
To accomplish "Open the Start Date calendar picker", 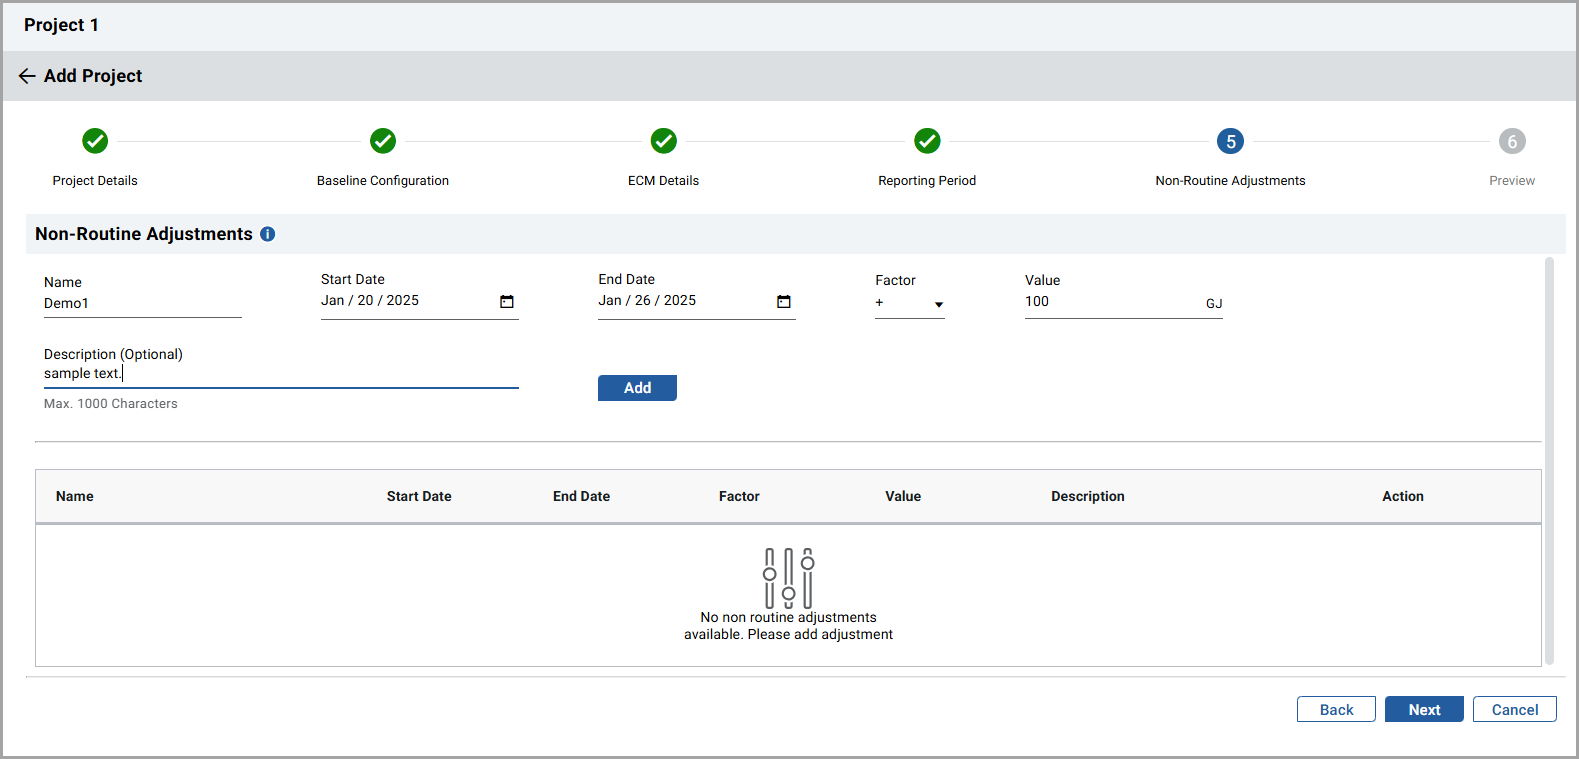I will pos(507,302).
